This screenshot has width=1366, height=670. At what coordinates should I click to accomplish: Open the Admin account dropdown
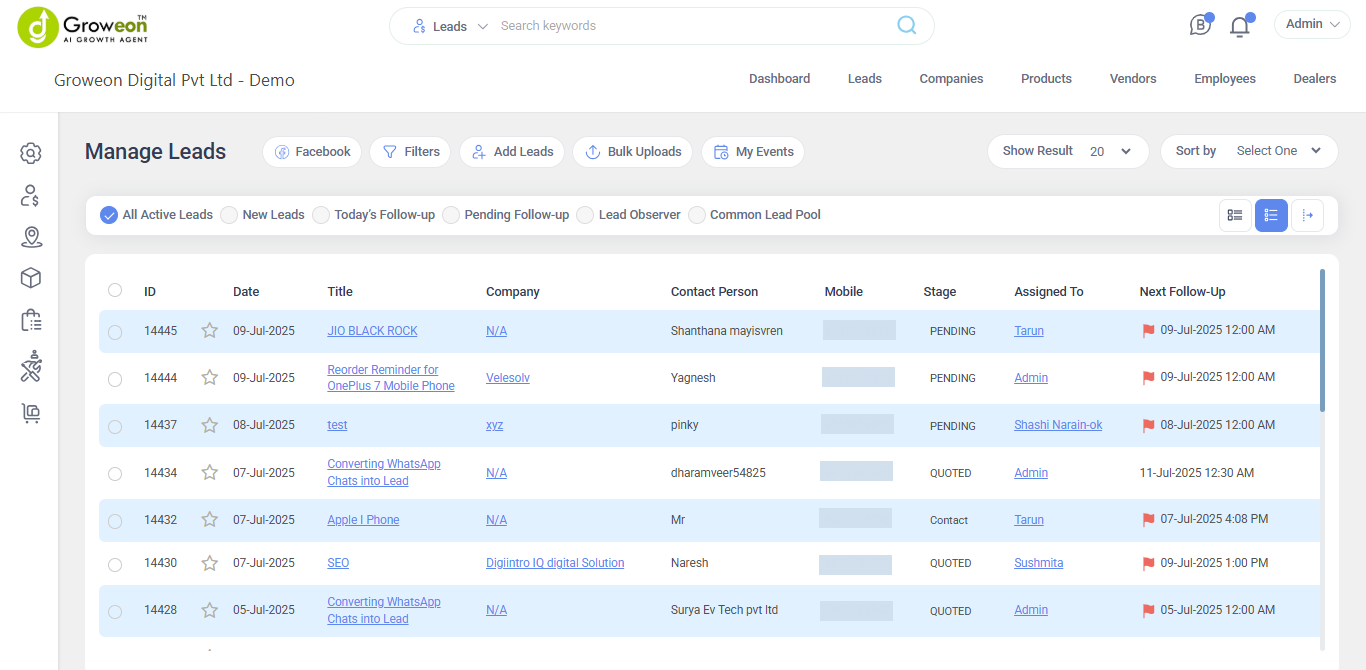1311,23
